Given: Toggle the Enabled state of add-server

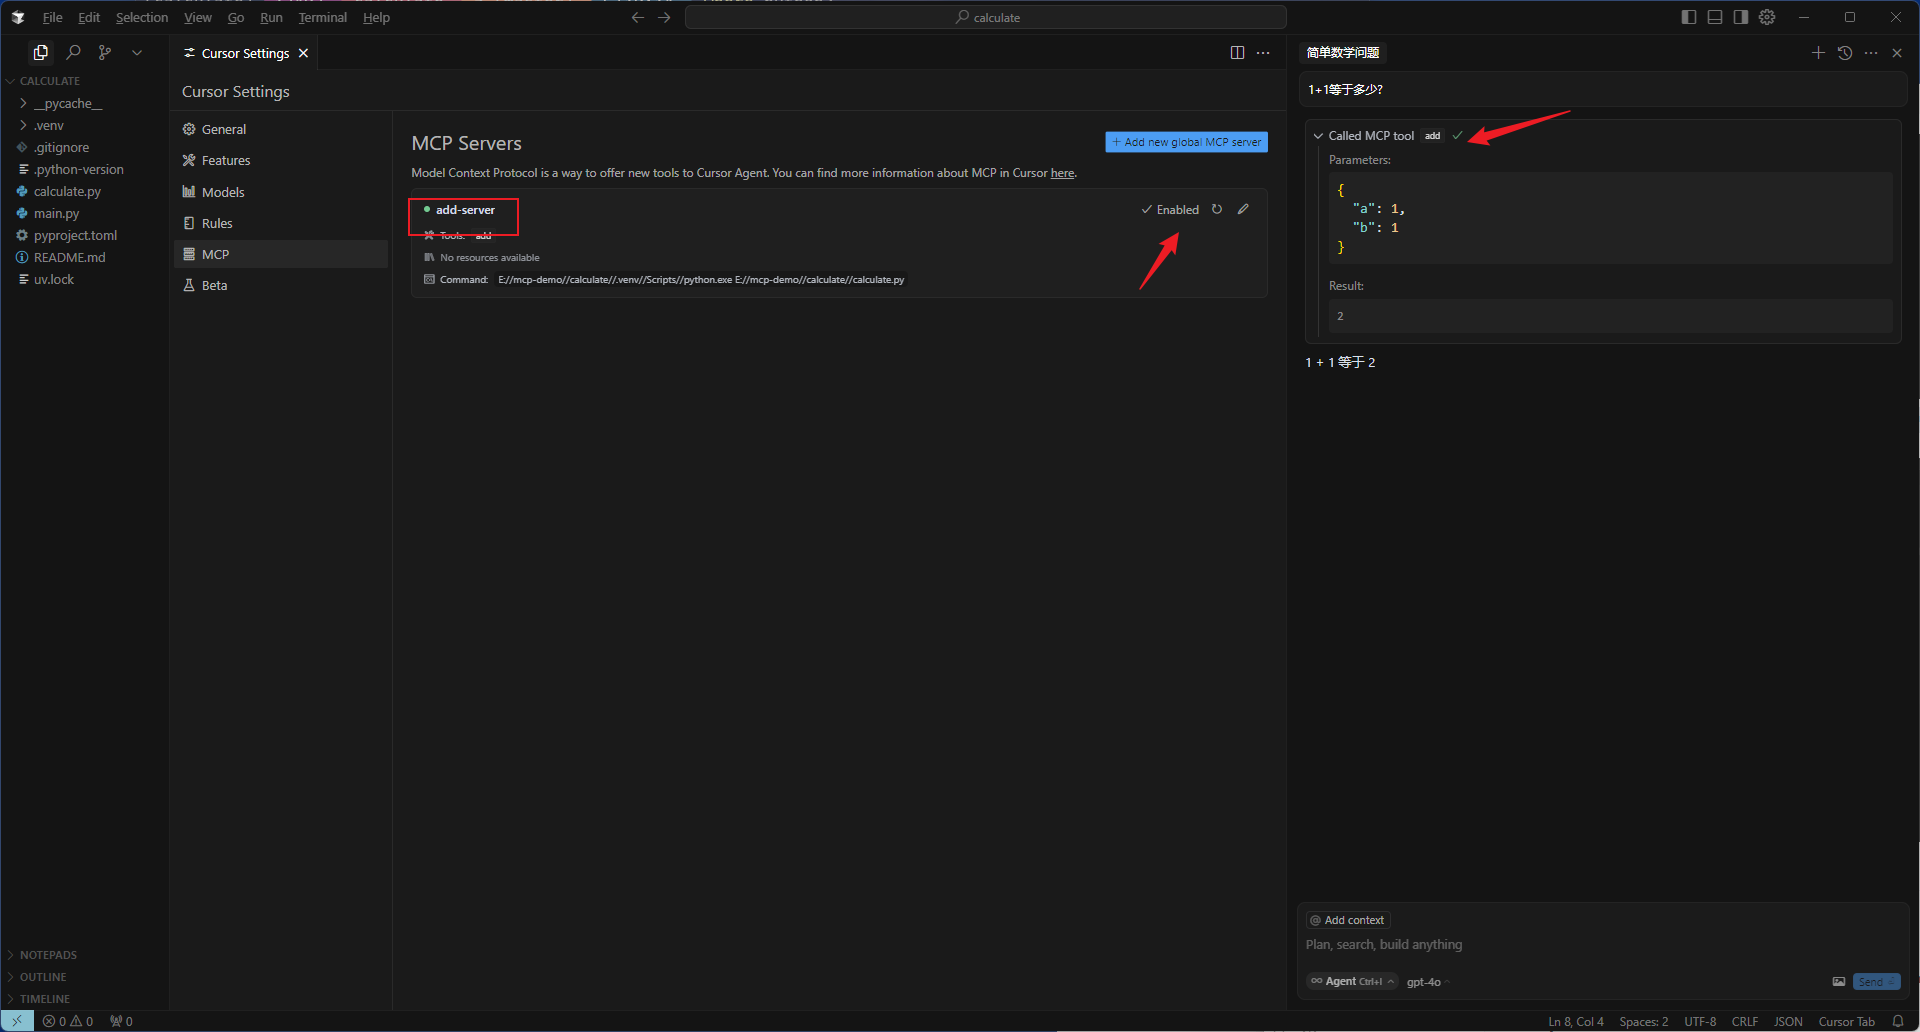Looking at the screenshot, I should pos(1170,210).
